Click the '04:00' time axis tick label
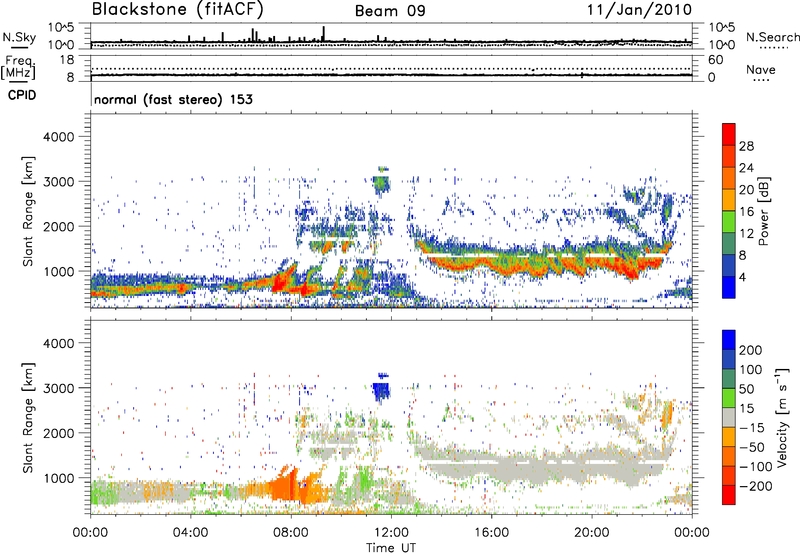Viewport: 800px width, 554px height. 190,533
